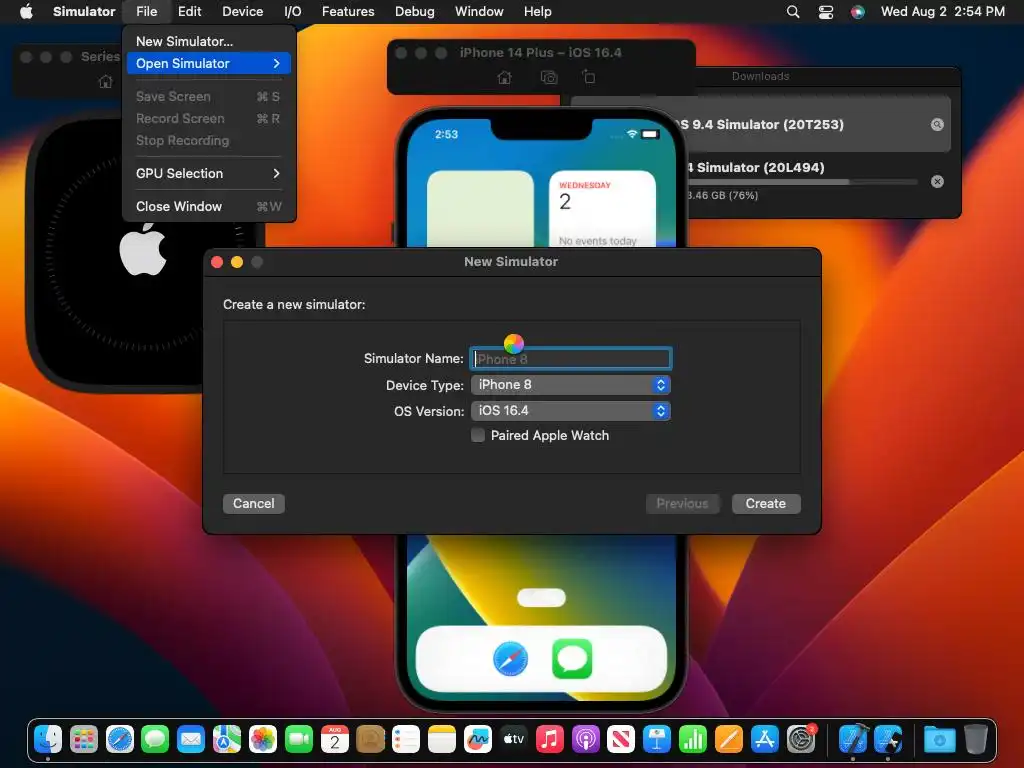Click the 20L494 download progress bar

point(801,182)
